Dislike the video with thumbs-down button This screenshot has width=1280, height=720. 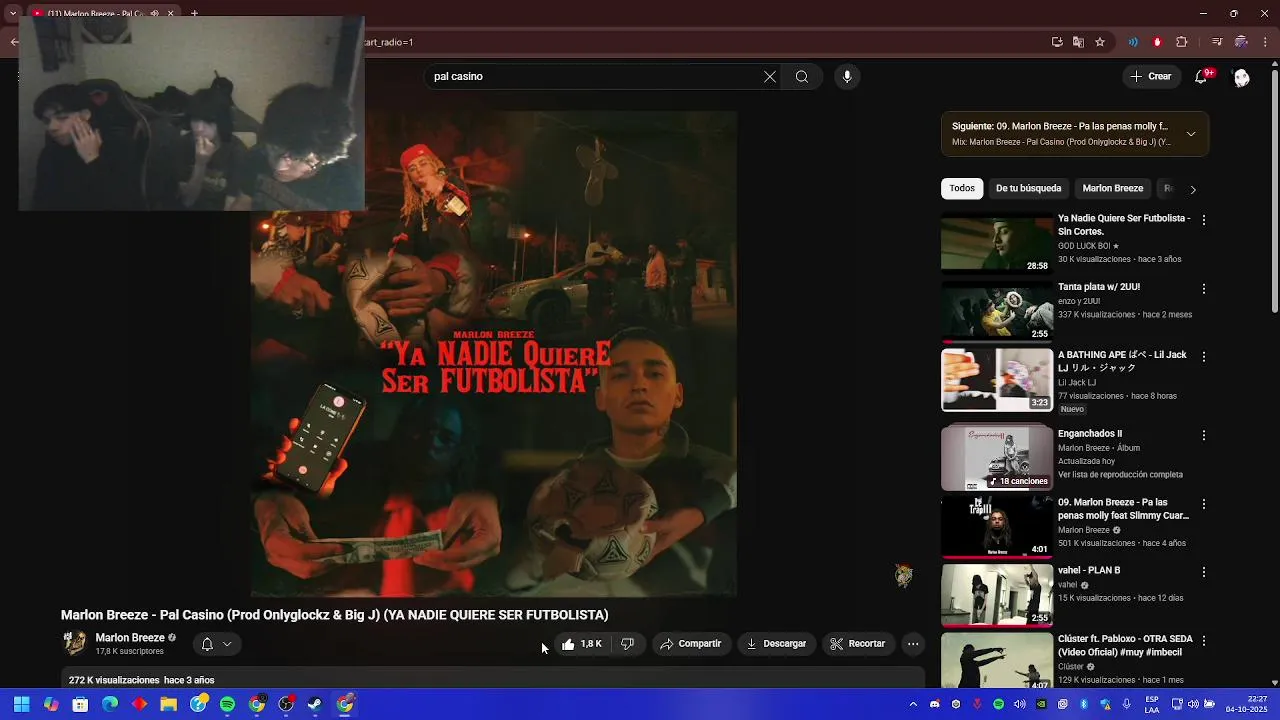pos(627,644)
